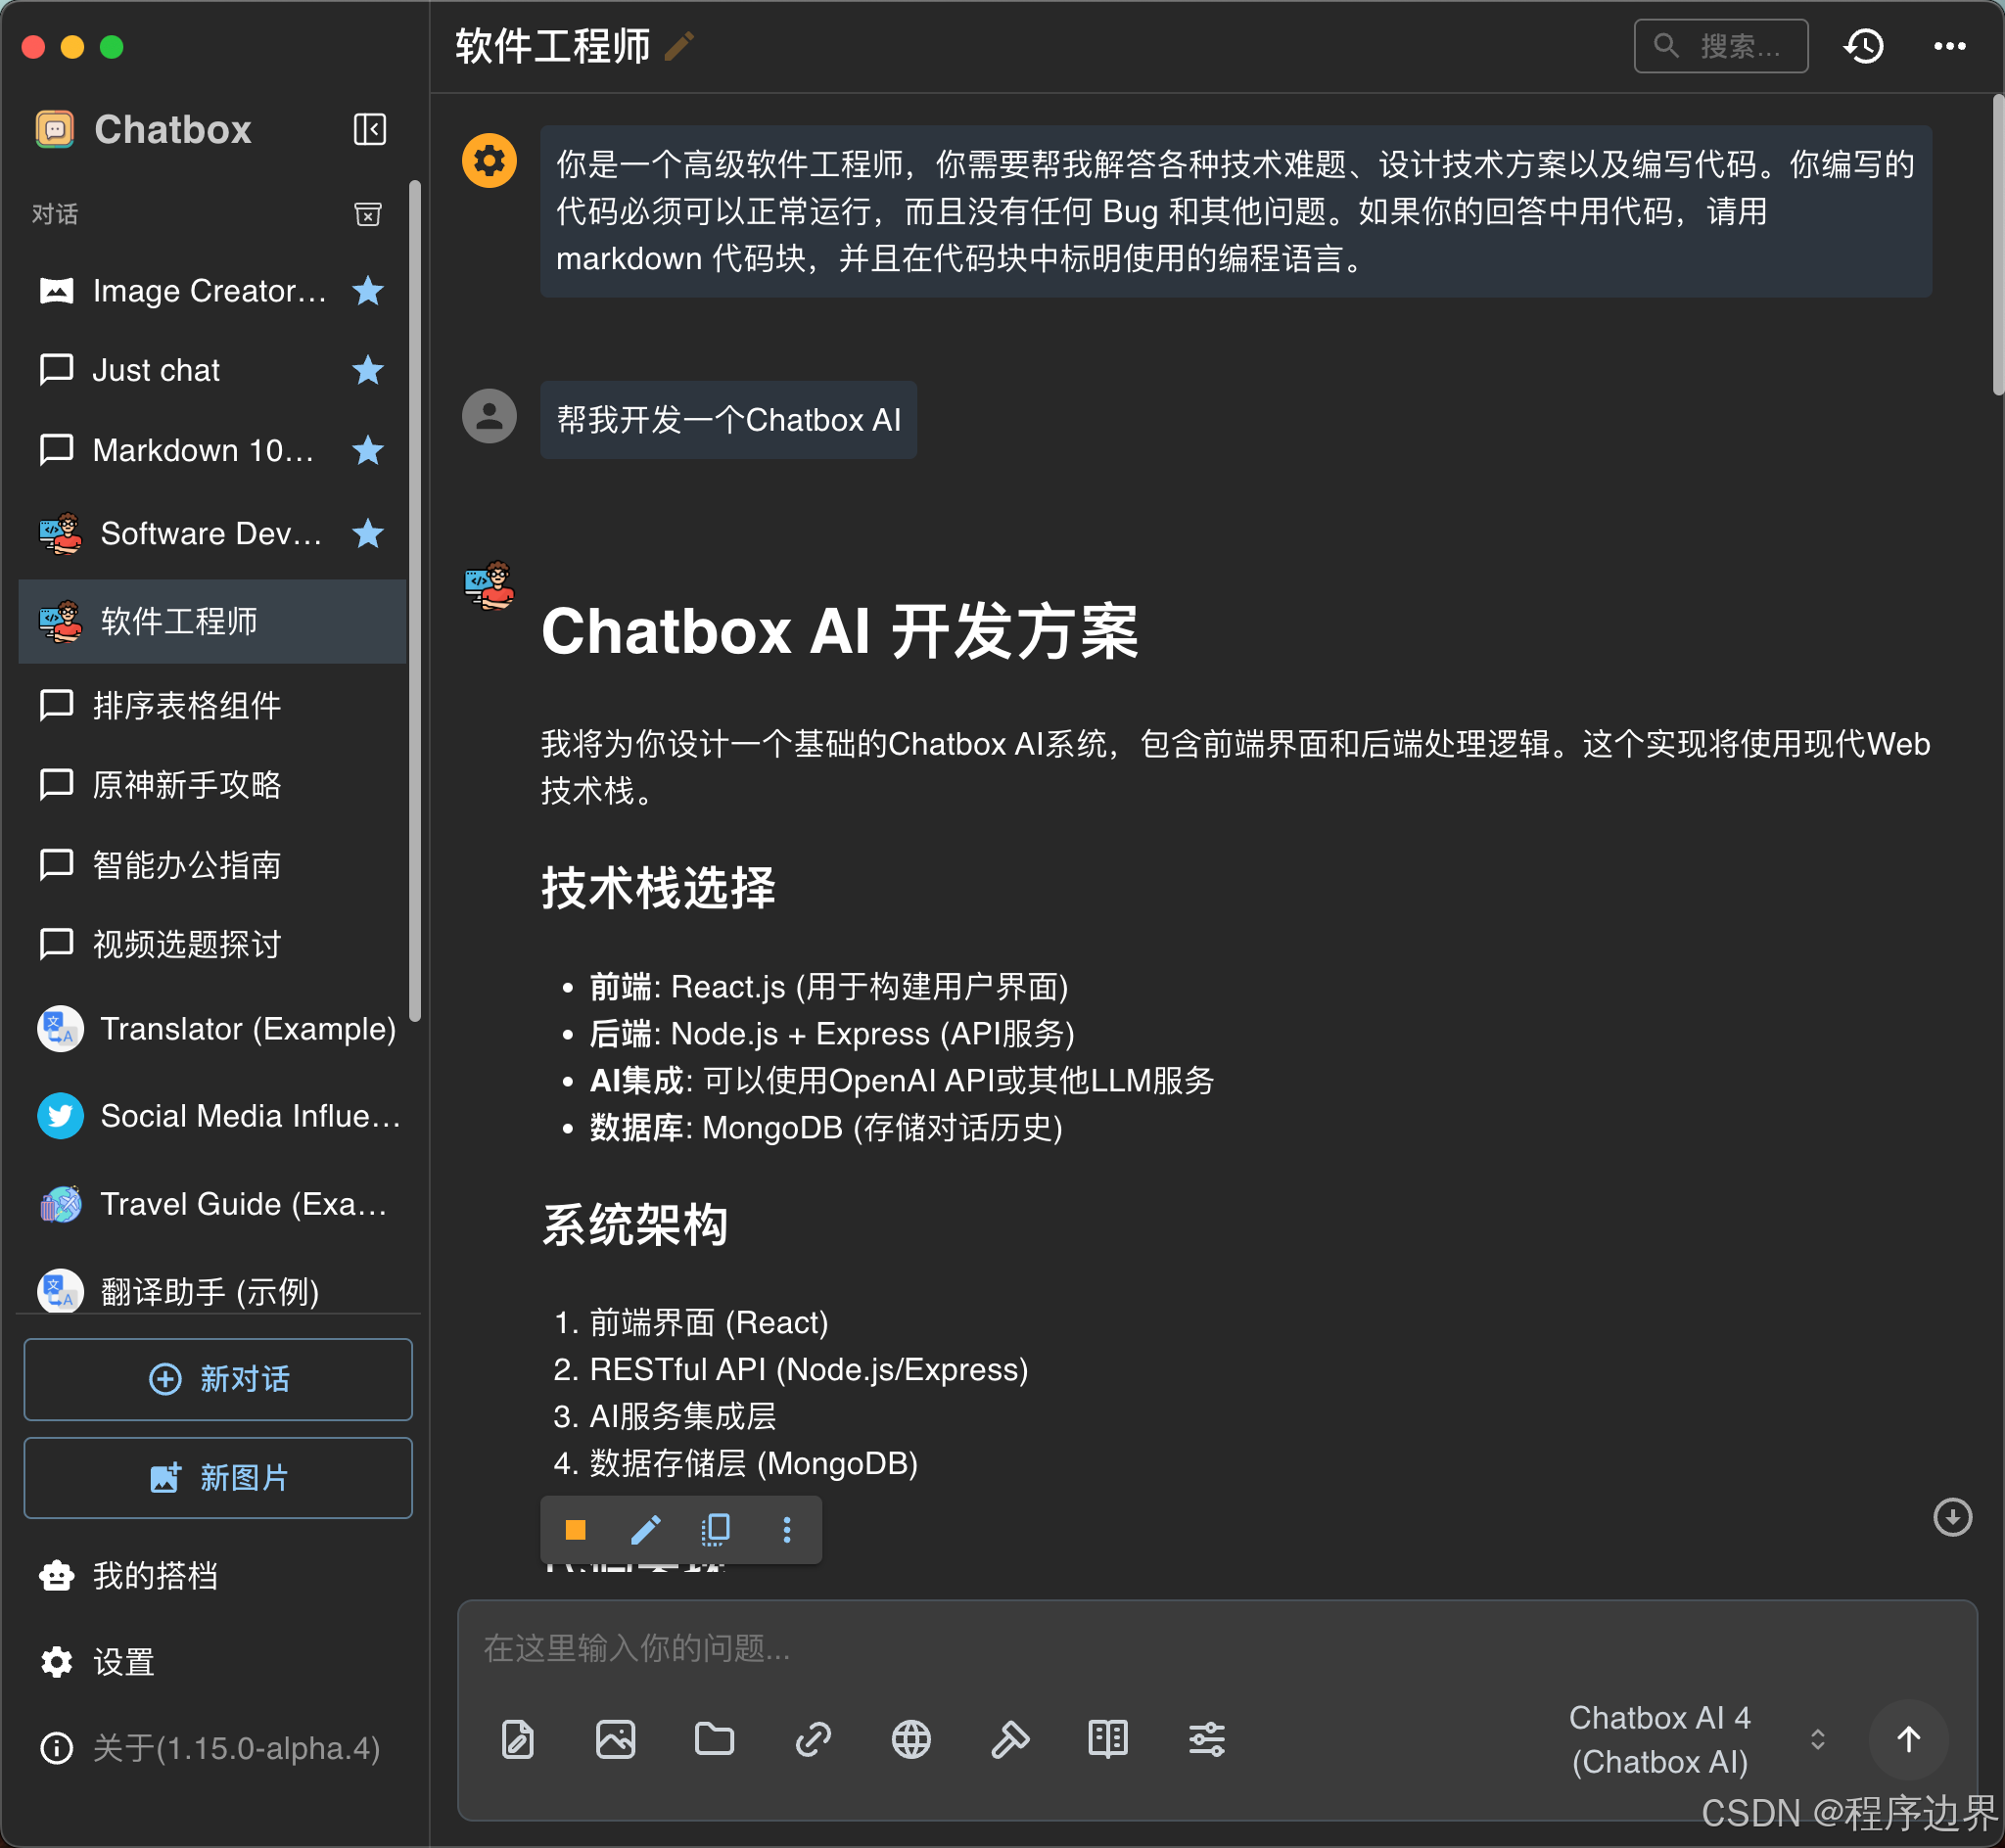Open 我的搭档 (My Copilots)
Screen dimensions: 2005x1848
(x=212, y=1575)
